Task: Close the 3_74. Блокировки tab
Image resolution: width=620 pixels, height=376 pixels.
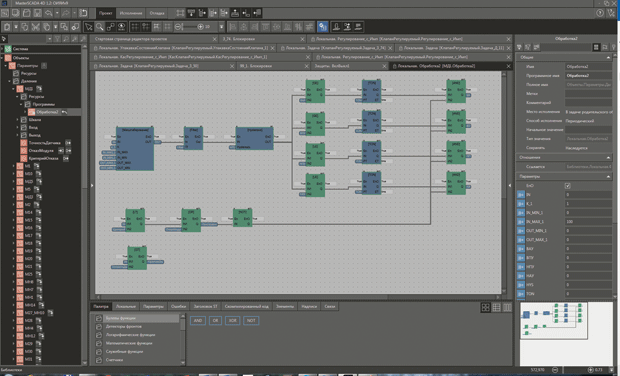Action: pos(302,39)
